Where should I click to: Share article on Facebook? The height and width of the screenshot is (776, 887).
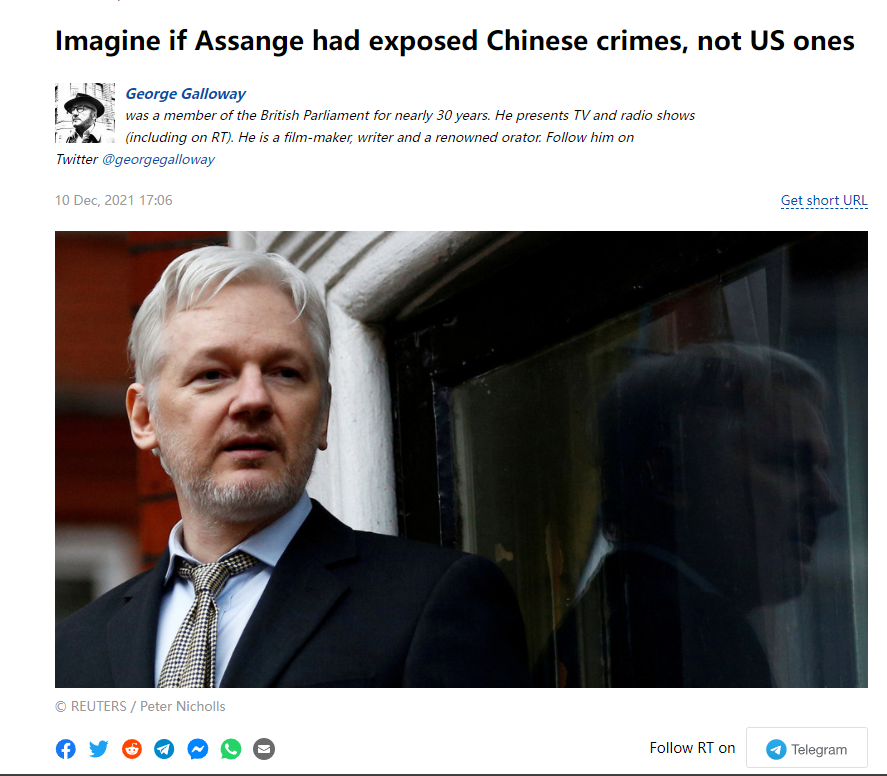(x=66, y=749)
